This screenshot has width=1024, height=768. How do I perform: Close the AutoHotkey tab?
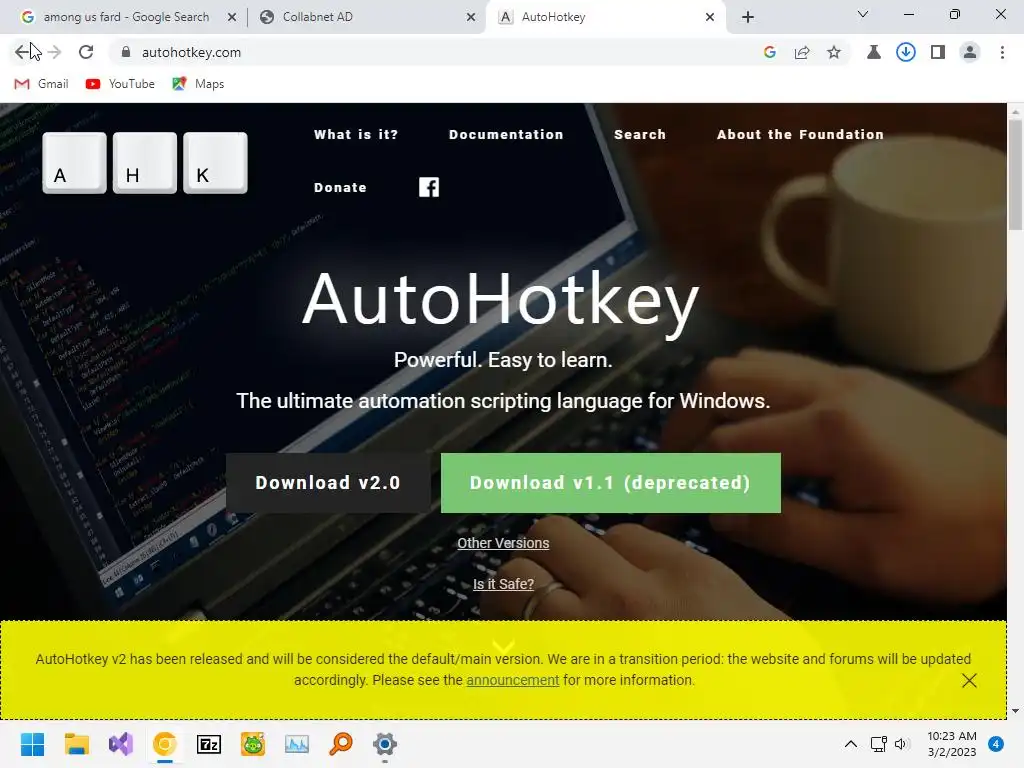710,17
